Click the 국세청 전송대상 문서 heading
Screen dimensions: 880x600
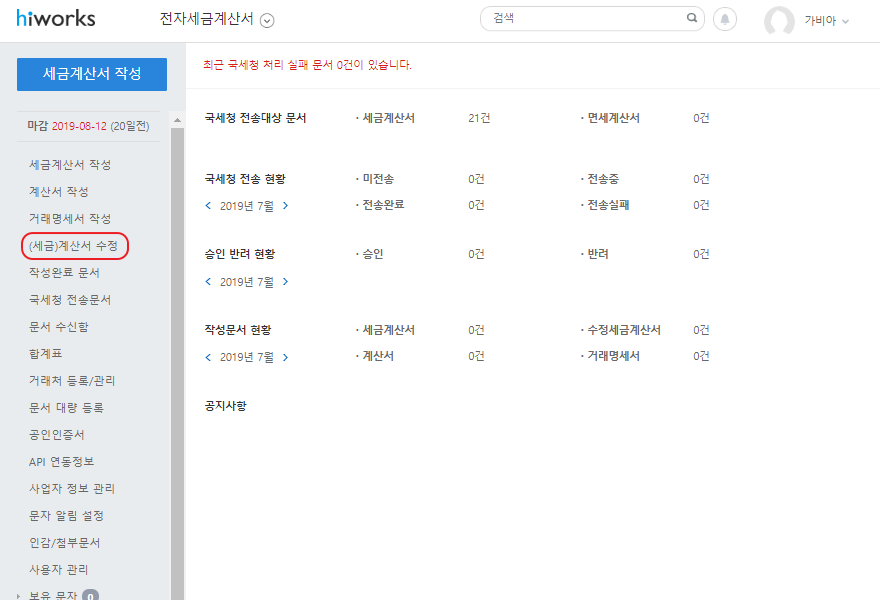255,118
